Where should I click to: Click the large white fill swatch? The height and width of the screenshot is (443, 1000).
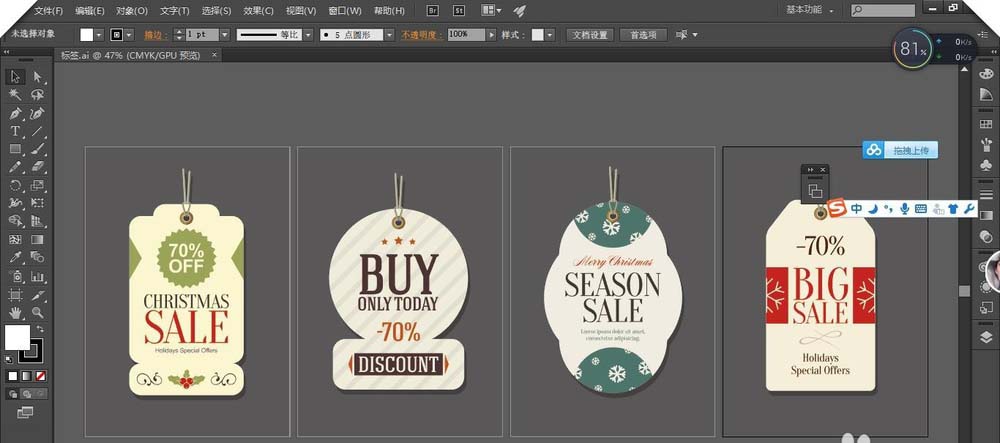(x=17, y=337)
